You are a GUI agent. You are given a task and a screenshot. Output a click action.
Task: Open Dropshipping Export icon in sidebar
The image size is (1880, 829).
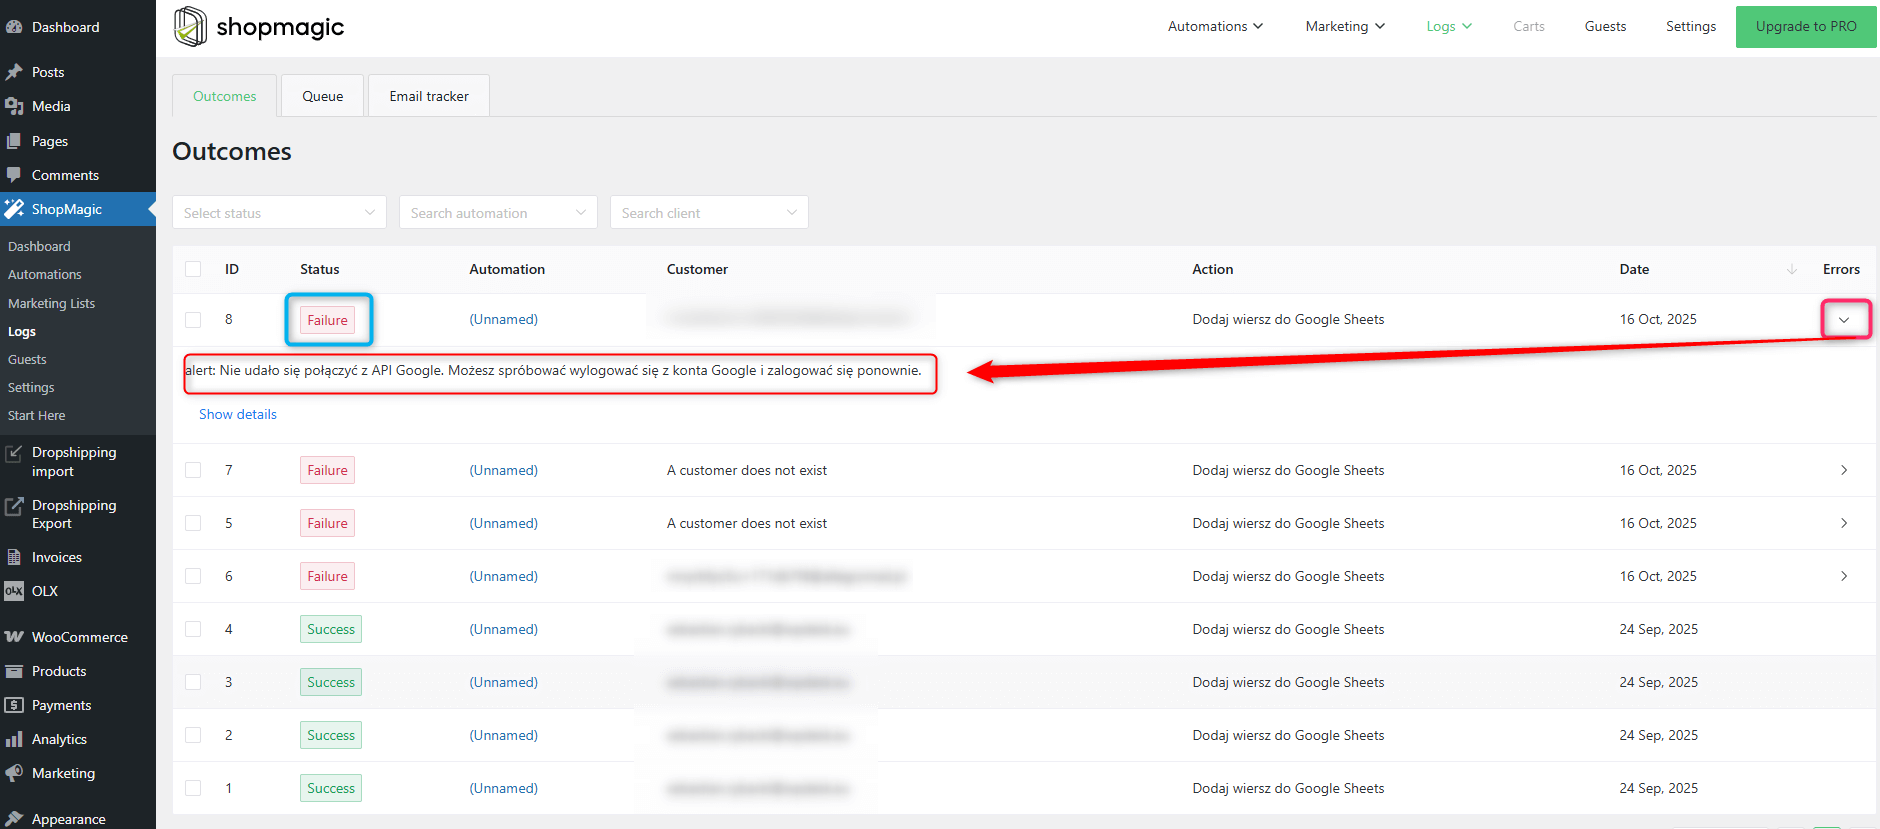pos(14,506)
